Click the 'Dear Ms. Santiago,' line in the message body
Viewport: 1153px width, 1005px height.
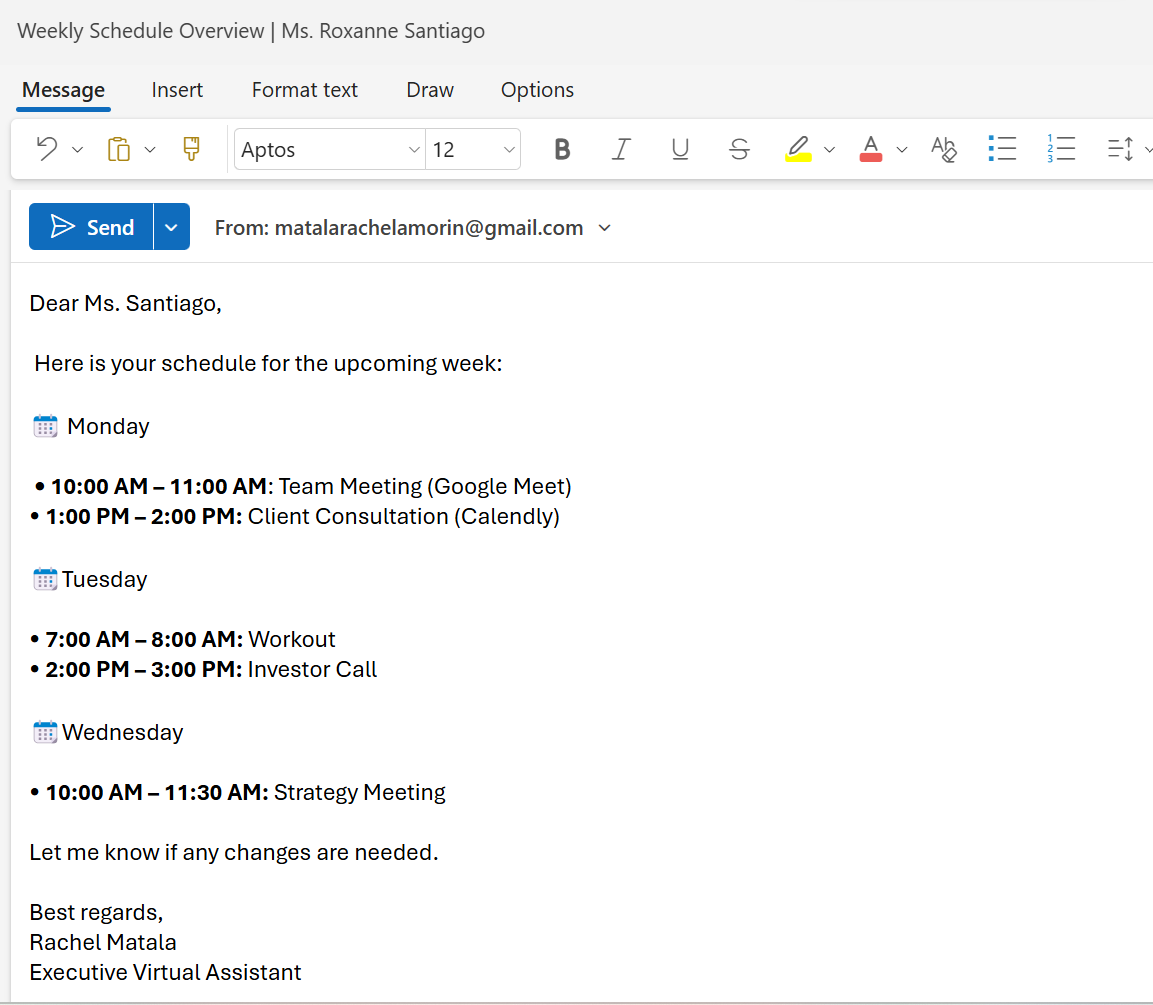(126, 303)
